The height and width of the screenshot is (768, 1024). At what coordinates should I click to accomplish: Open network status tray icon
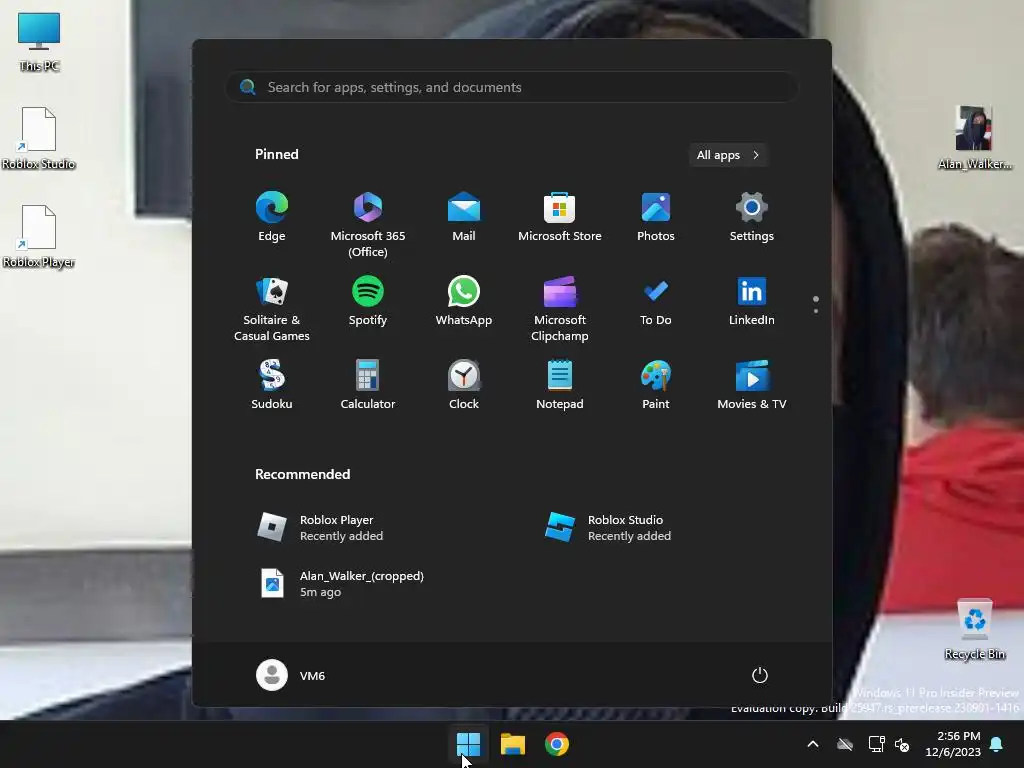[x=876, y=744]
